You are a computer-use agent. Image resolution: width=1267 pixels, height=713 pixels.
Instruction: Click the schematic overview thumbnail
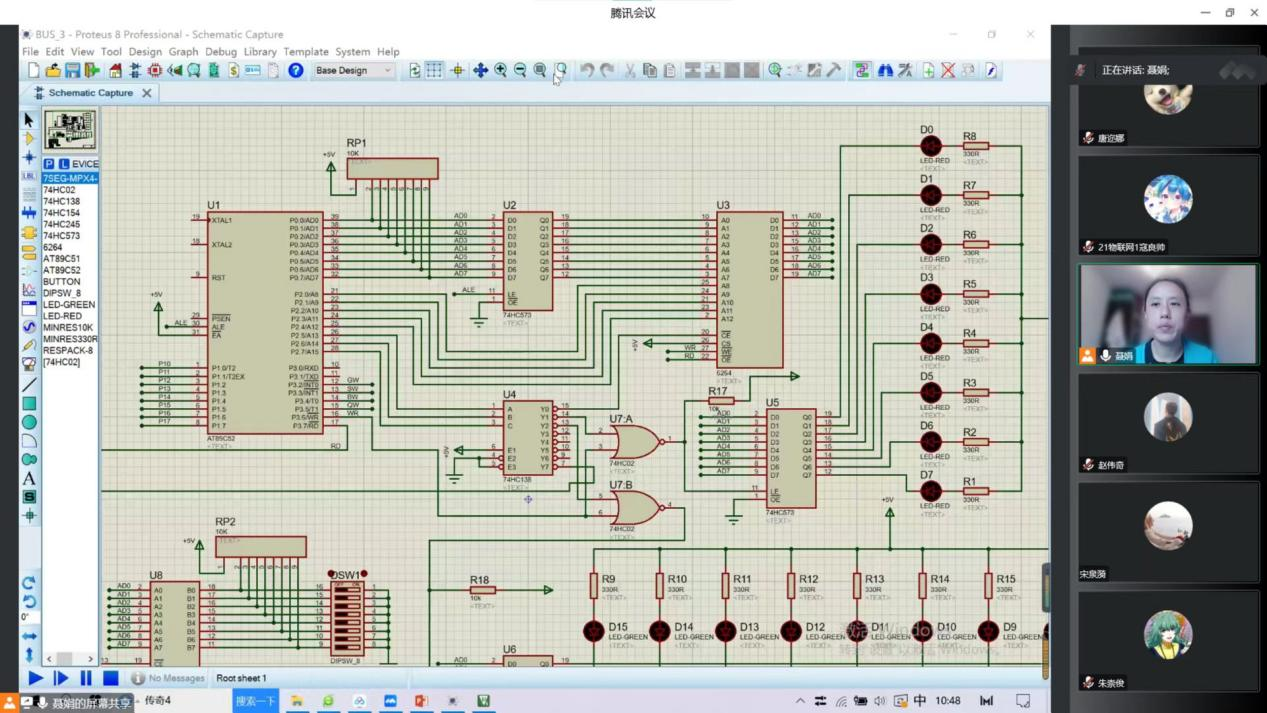pos(70,130)
